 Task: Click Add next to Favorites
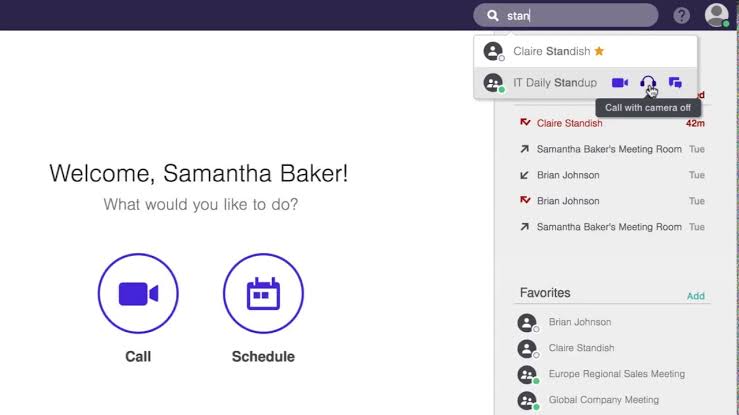pyautogui.click(x=696, y=296)
